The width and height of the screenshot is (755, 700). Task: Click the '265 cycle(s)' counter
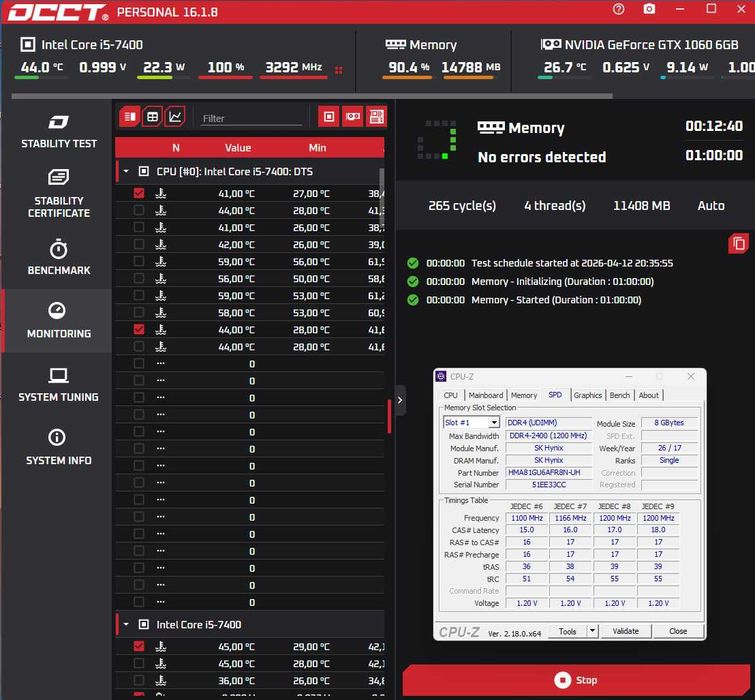(462, 206)
